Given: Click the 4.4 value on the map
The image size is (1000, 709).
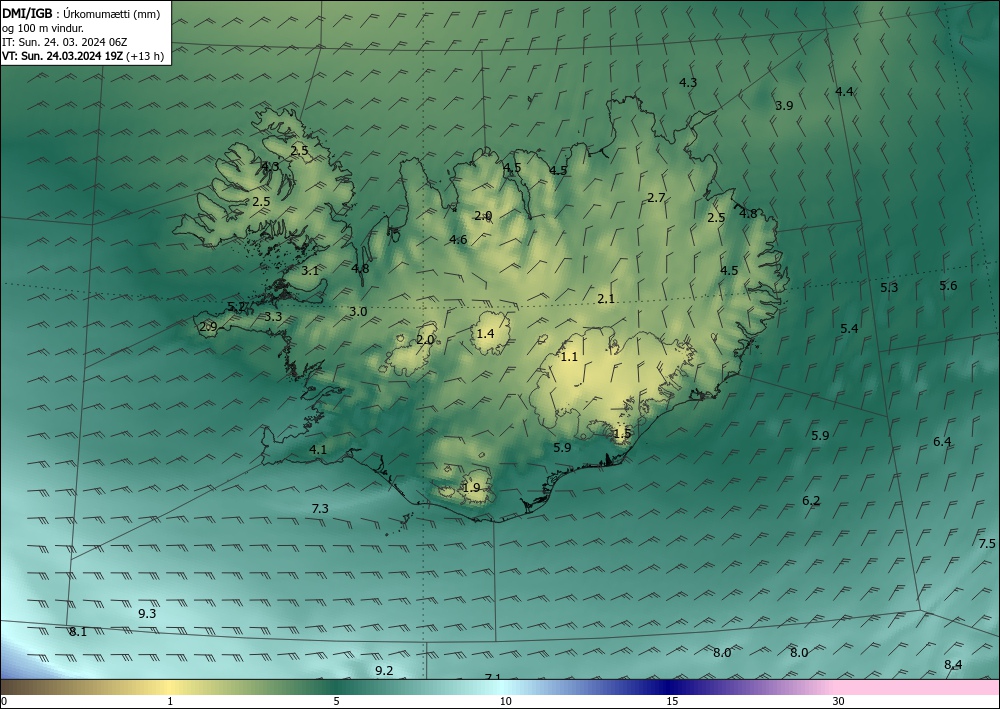Looking at the screenshot, I should (844, 92).
